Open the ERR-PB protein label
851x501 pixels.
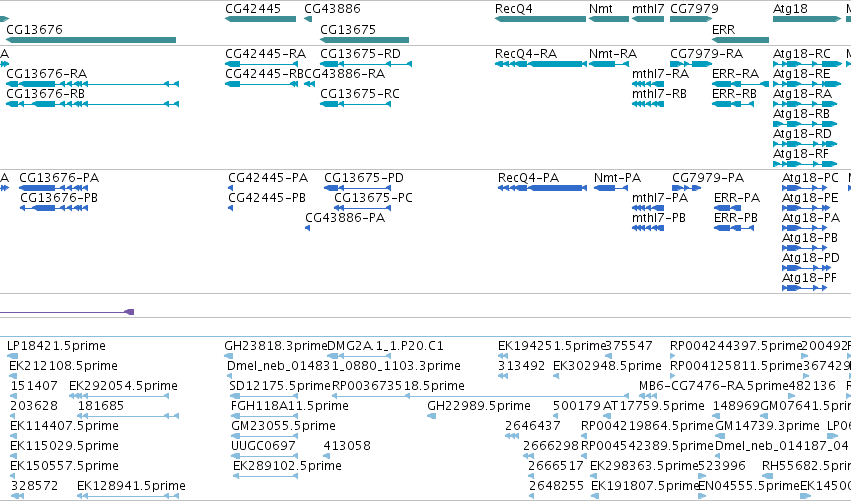click(736, 218)
